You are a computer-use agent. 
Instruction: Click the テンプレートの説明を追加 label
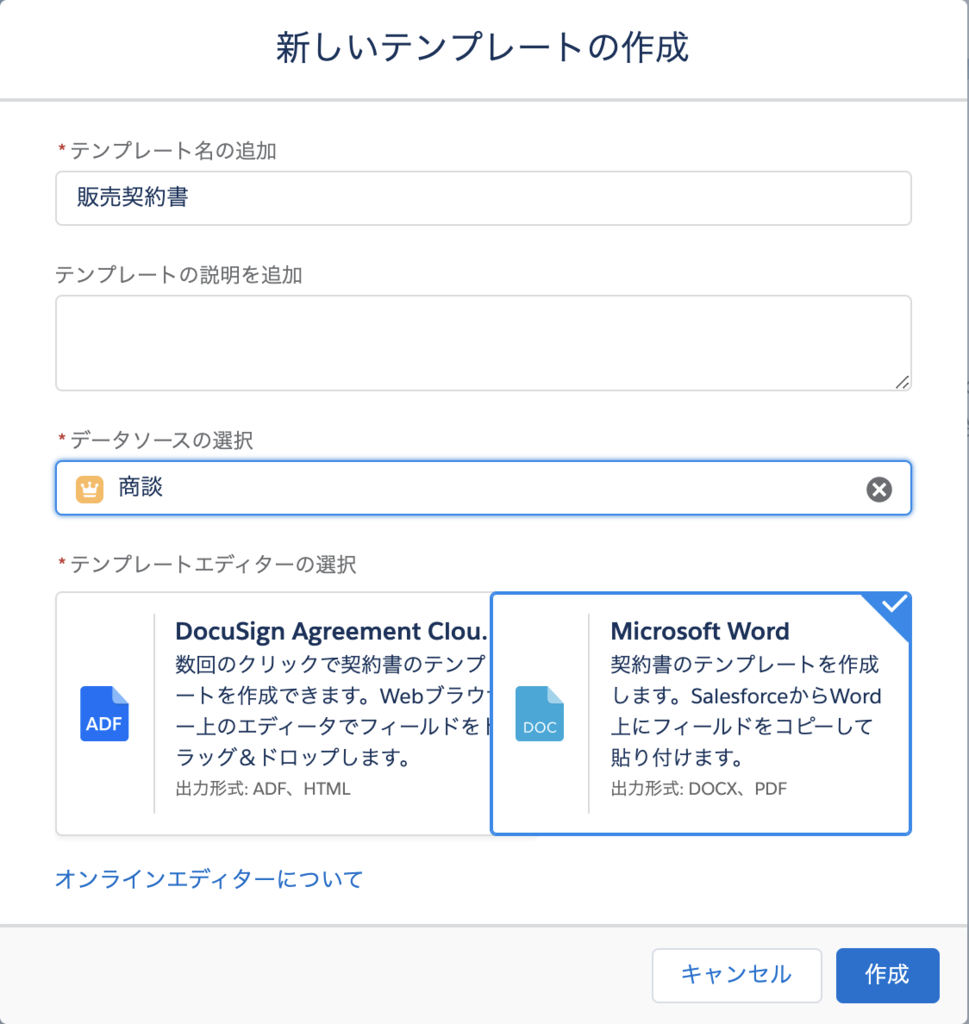tap(178, 275)
